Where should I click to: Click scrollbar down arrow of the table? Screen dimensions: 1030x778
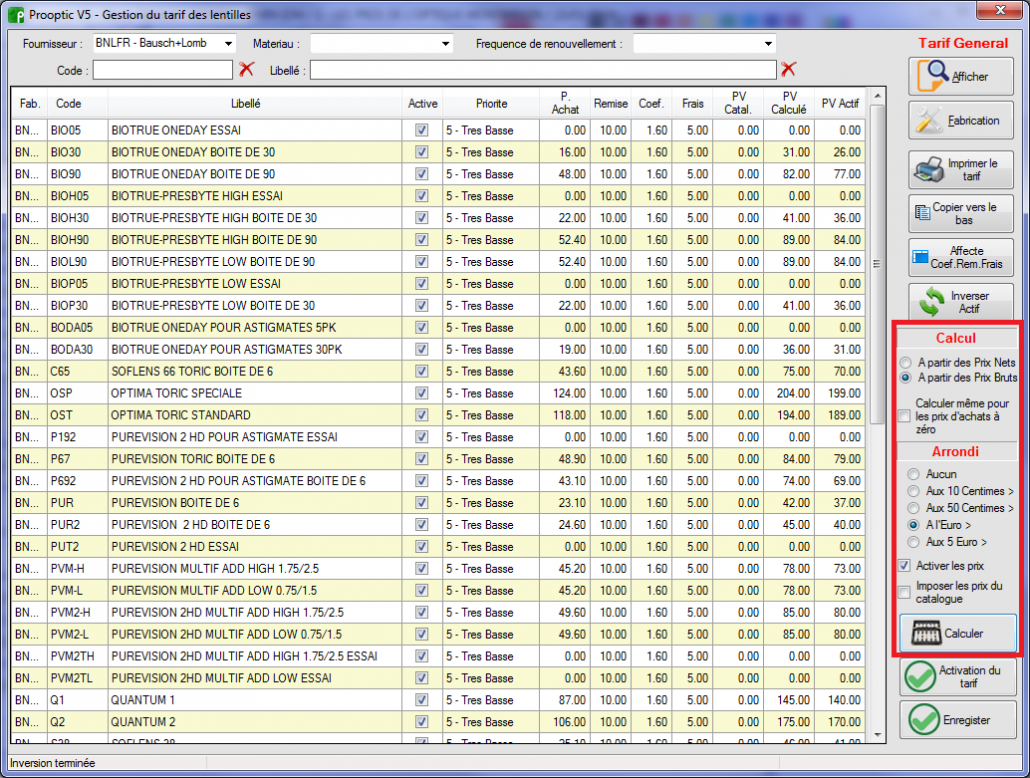point(877,735)
